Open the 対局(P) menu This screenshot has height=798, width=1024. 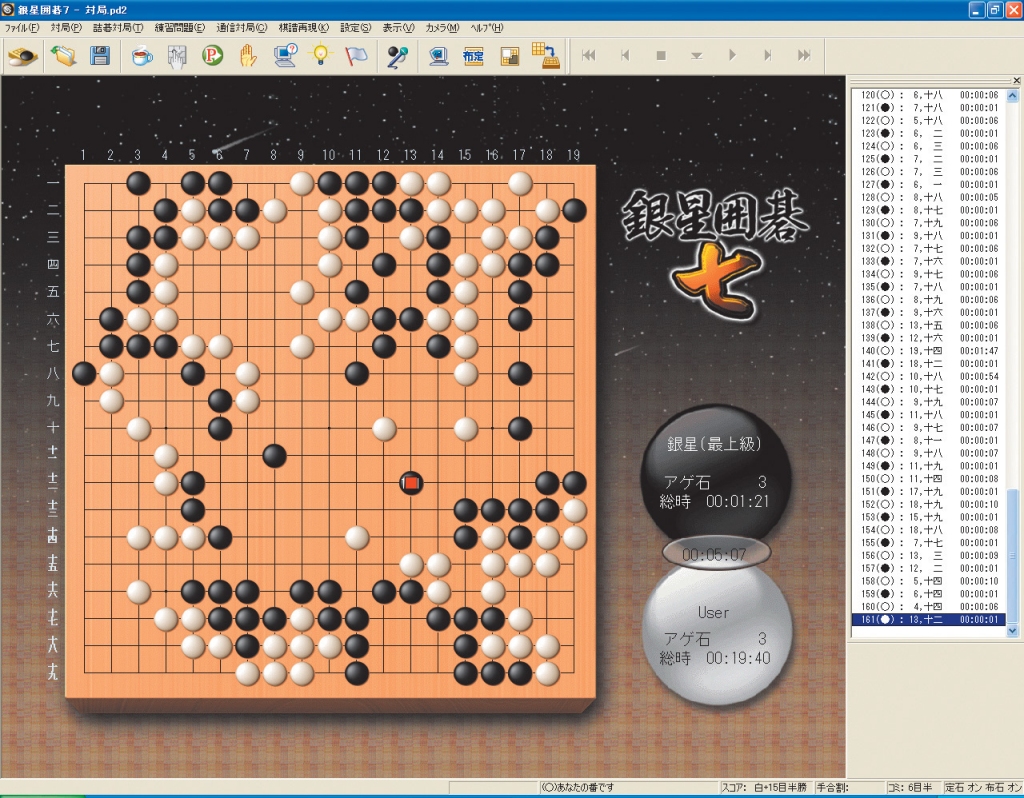click(x=66, y=27)
